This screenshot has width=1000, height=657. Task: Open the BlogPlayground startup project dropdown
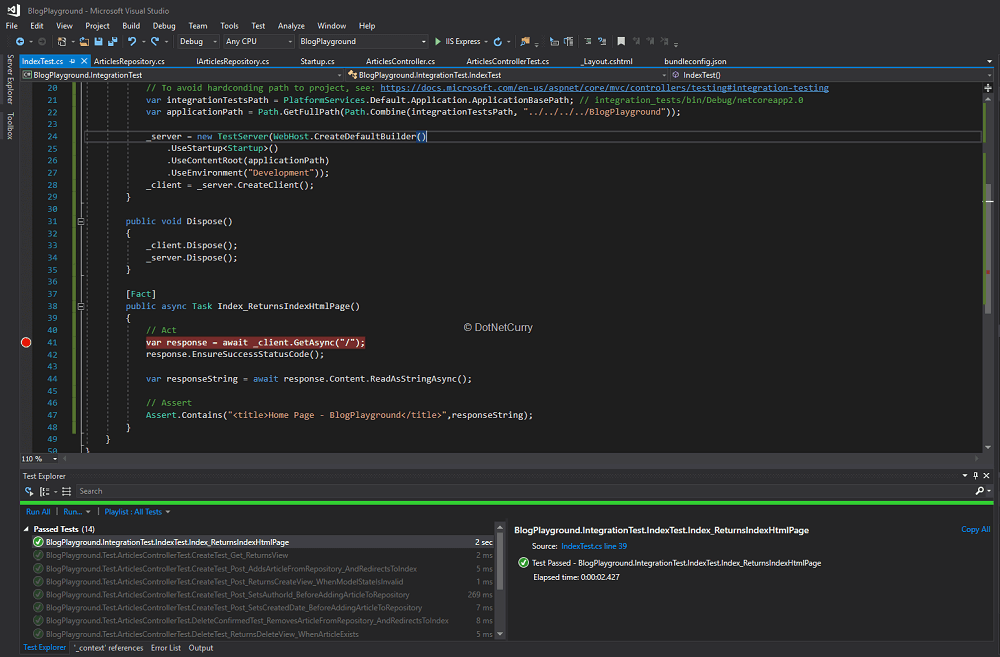coord(362,41)
